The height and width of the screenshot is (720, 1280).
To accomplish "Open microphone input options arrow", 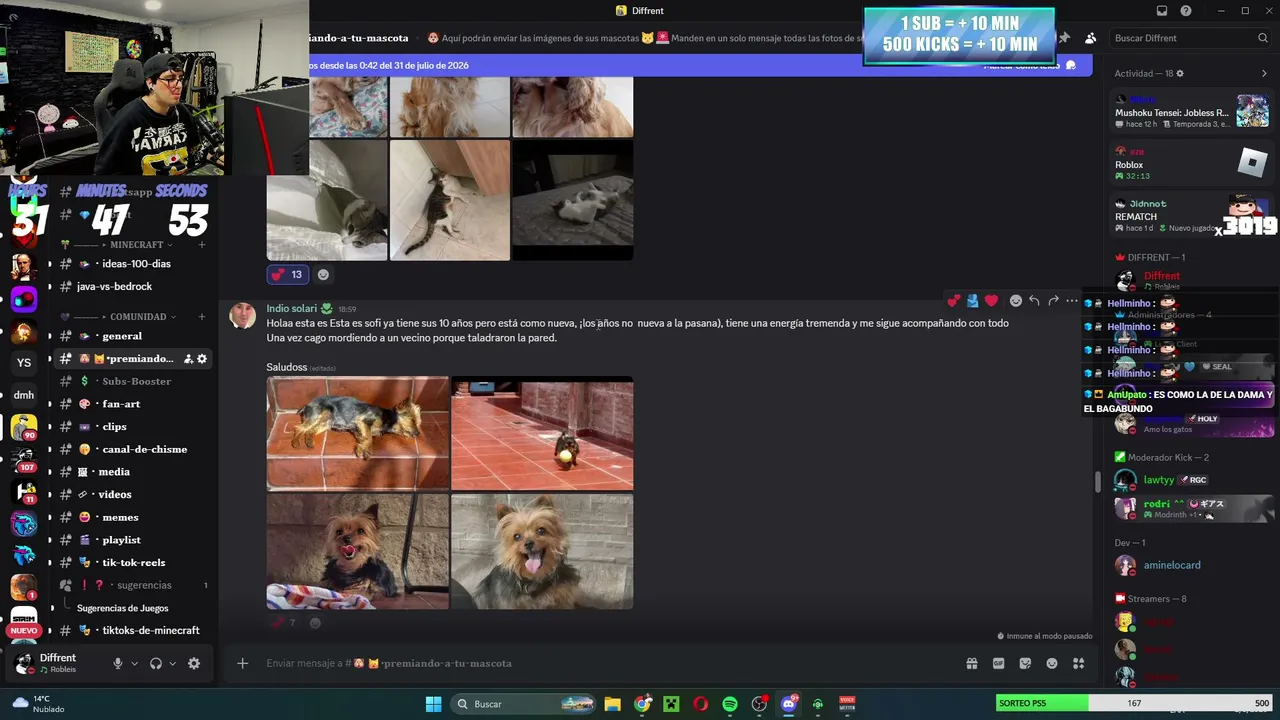I will click(134, 663).
